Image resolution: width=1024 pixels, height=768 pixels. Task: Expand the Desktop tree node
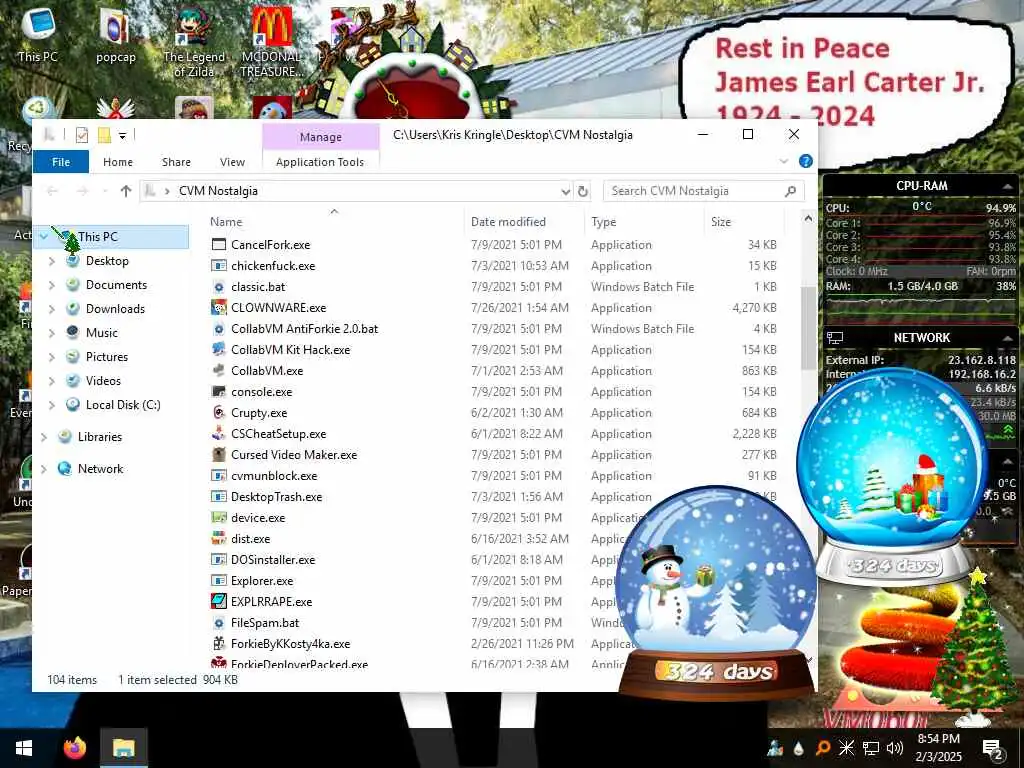point(52,261)
